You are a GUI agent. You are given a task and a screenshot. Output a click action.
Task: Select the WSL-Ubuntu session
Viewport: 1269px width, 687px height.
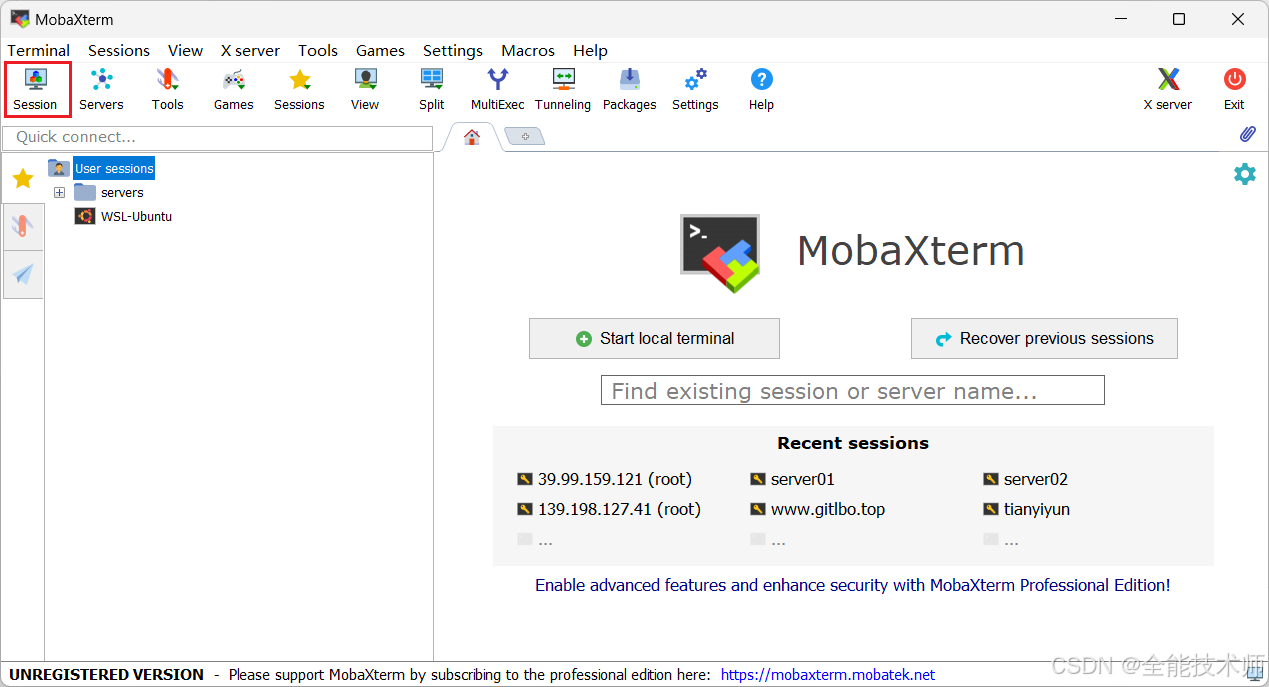(124, 216)
